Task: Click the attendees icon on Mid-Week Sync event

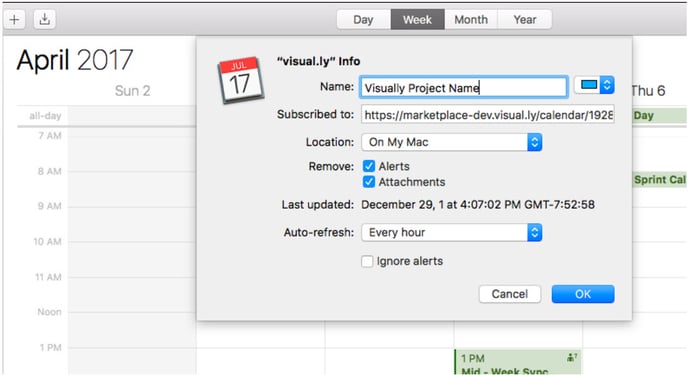Action: click(572, 357)
